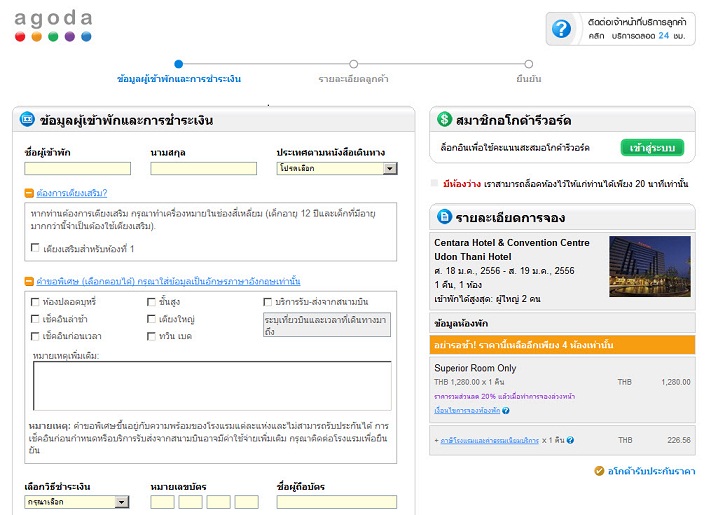Collapse special requests via orange minus icon

(x=29, y=281)
